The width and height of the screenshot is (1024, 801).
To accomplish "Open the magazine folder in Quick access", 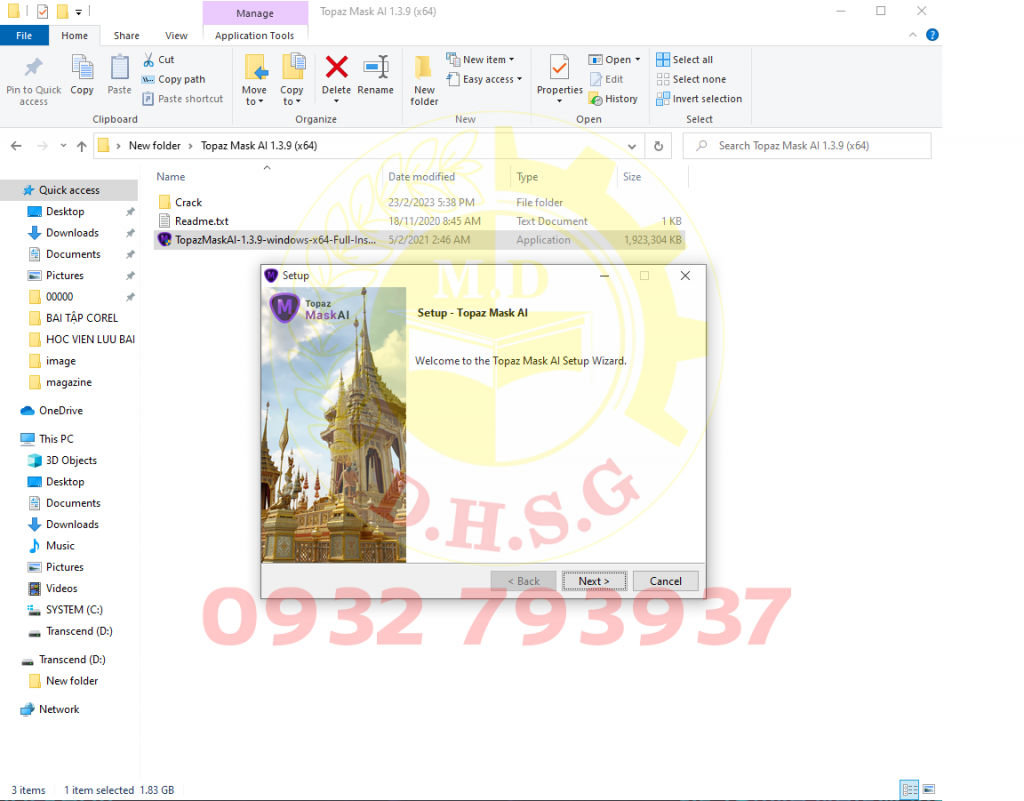I will click(69, 382).
